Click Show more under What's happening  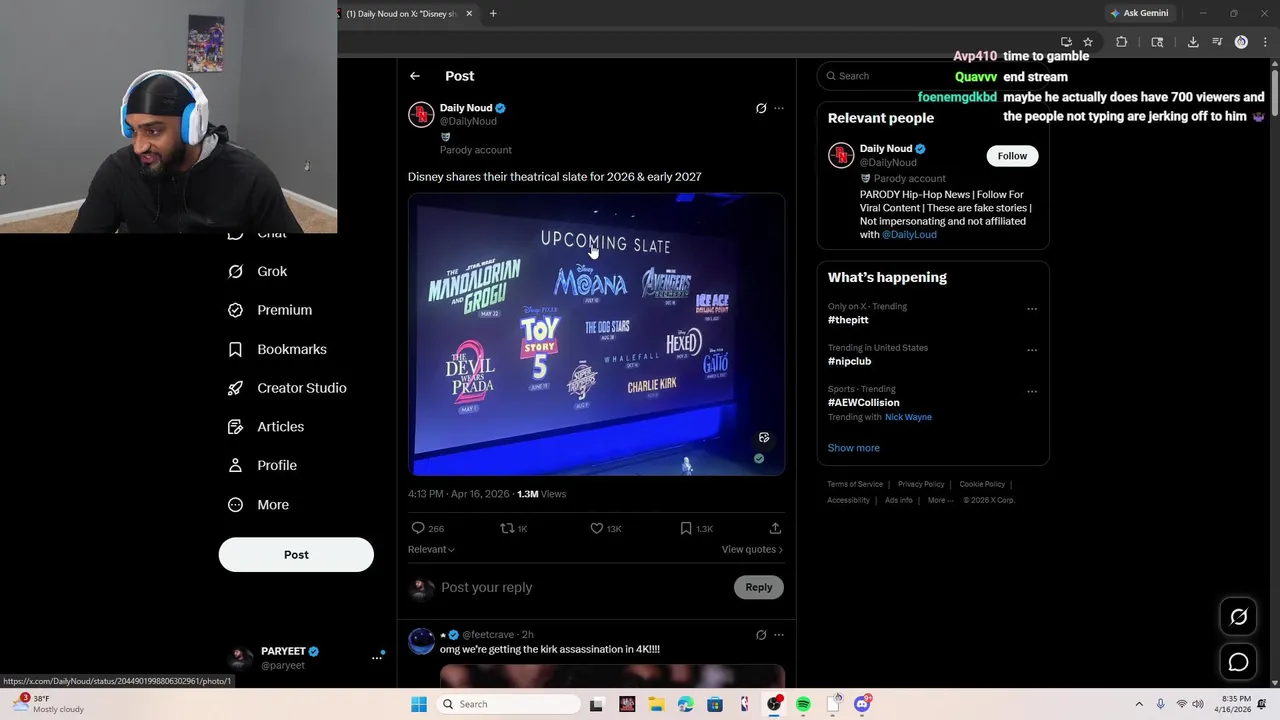point(853,448)
